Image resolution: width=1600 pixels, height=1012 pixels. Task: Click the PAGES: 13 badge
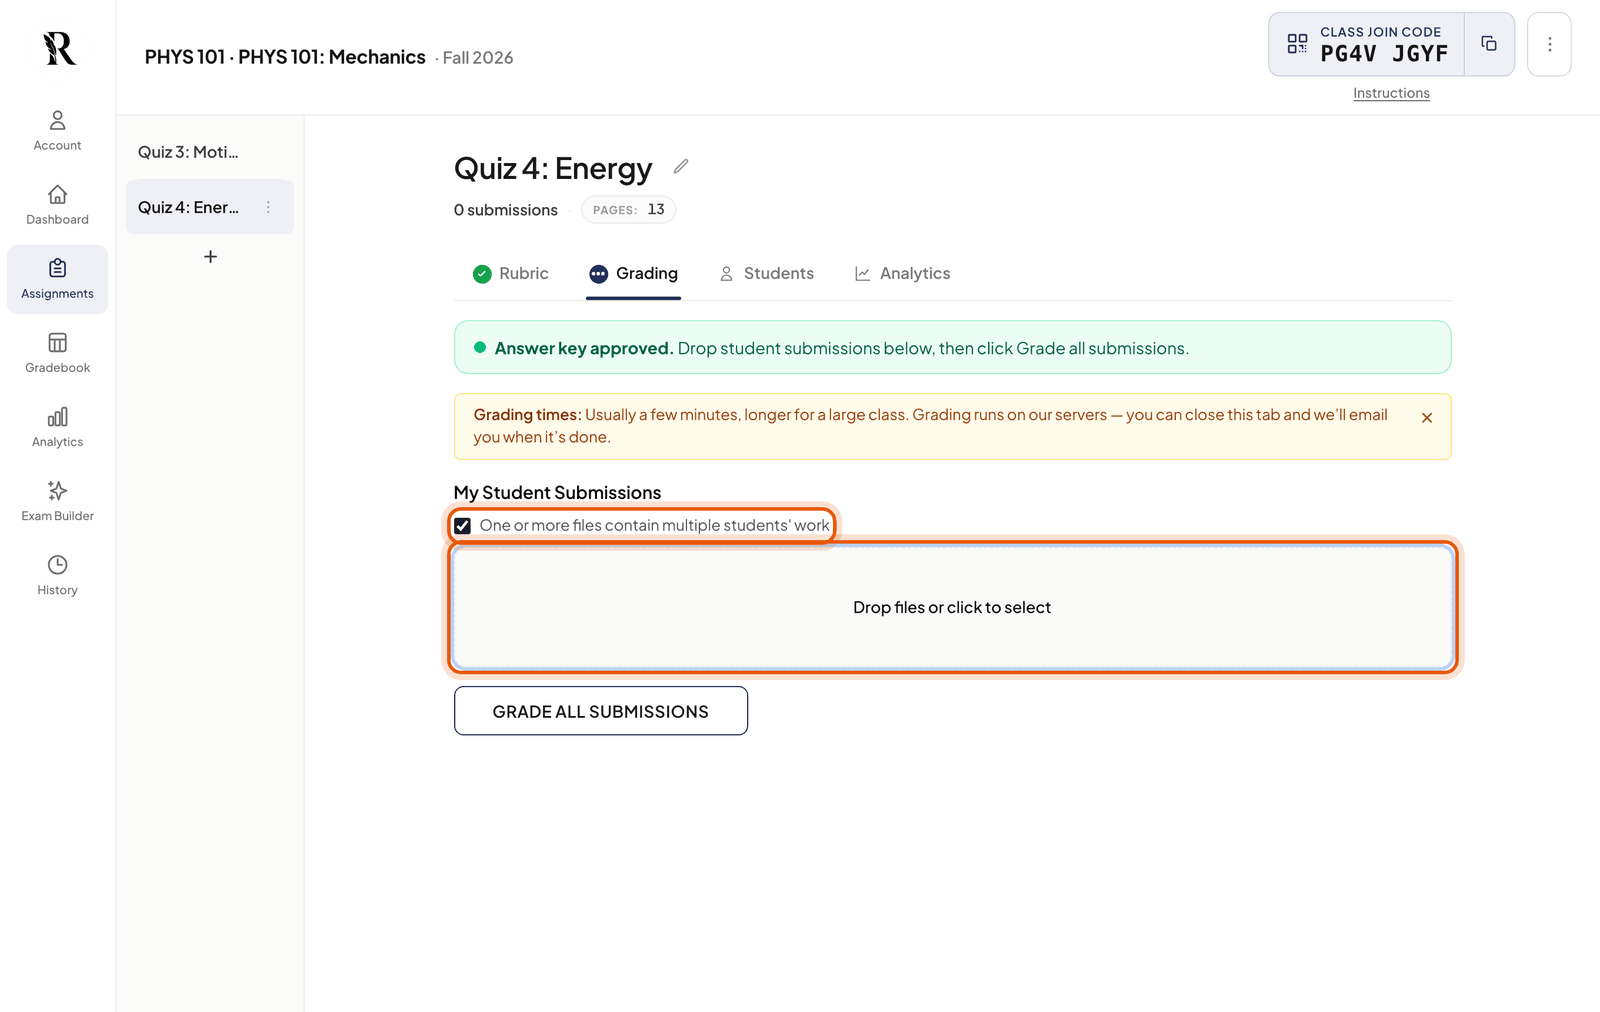(629, 210)
